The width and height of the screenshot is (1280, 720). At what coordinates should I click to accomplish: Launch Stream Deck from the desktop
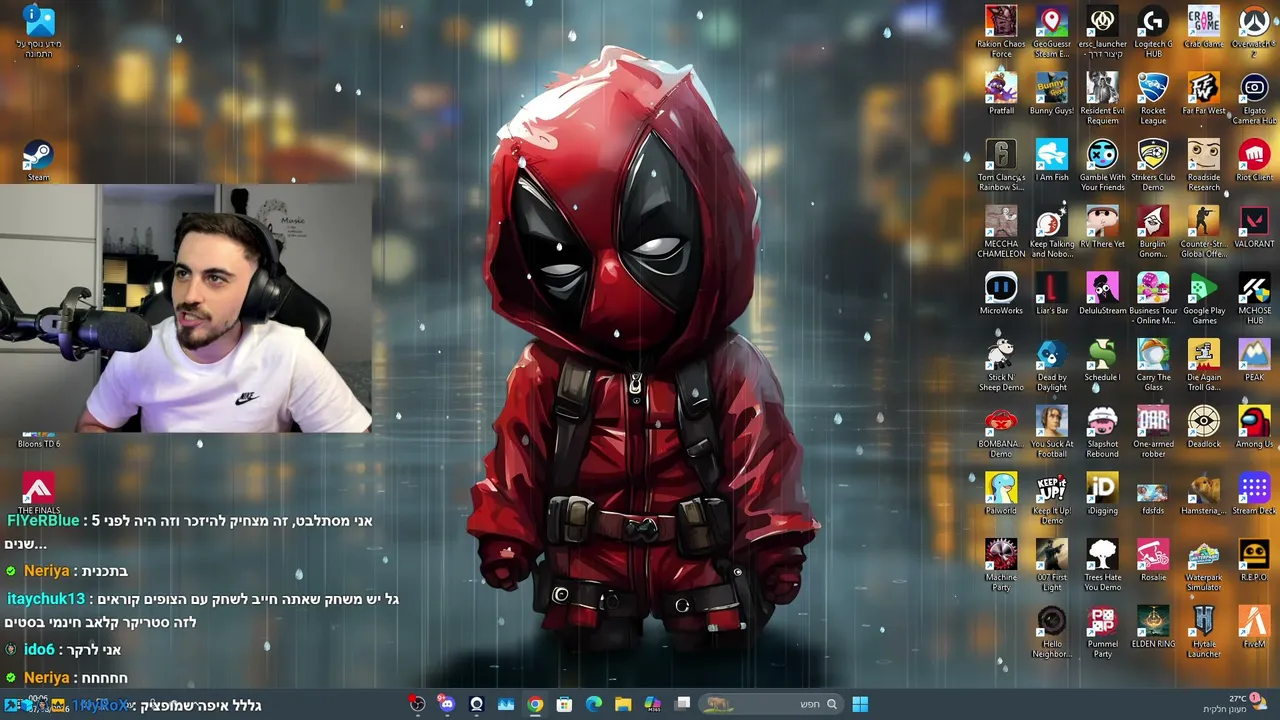click(1254, 493)
